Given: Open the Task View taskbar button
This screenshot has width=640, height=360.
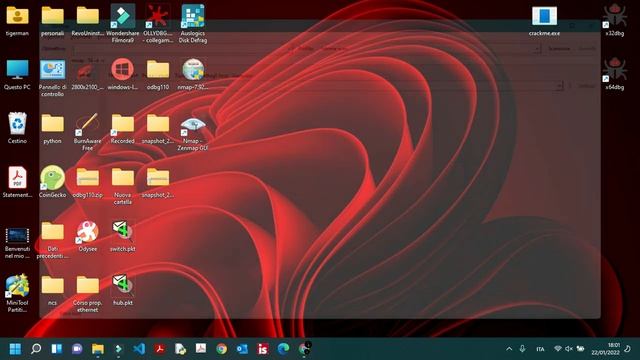Looking at the screenshot, I should tap(56, 349).
